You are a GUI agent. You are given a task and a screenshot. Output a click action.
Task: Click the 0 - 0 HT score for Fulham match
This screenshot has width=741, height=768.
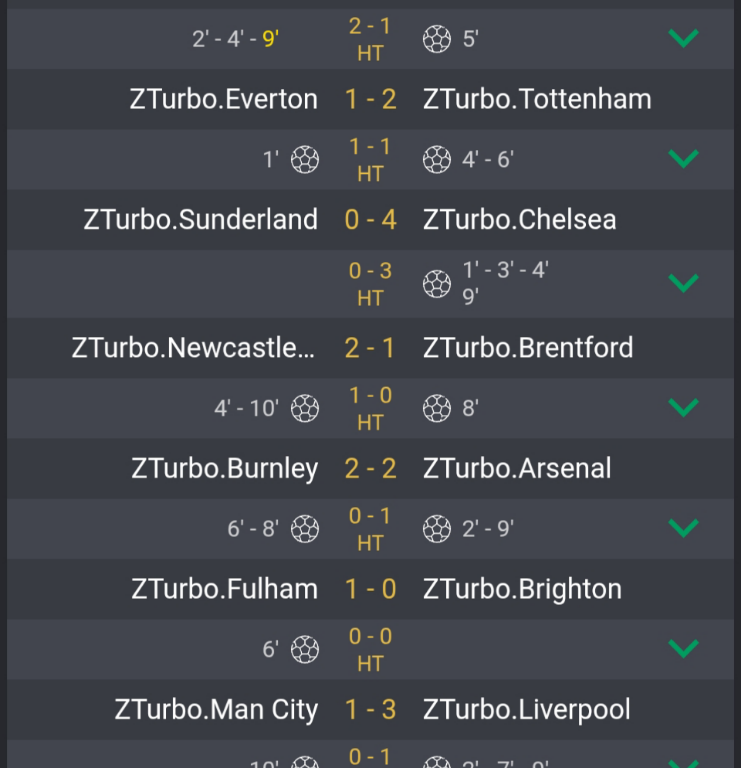tap(370, 649)
